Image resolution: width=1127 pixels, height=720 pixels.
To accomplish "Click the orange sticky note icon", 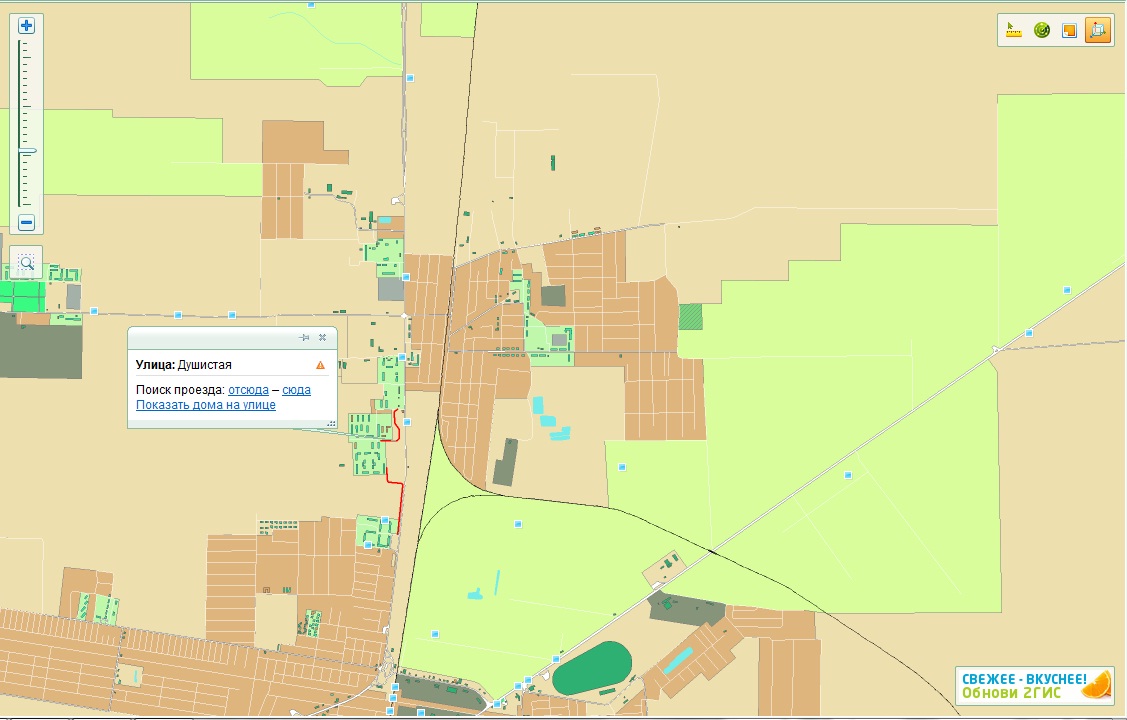I will [x=1069, y=30].
